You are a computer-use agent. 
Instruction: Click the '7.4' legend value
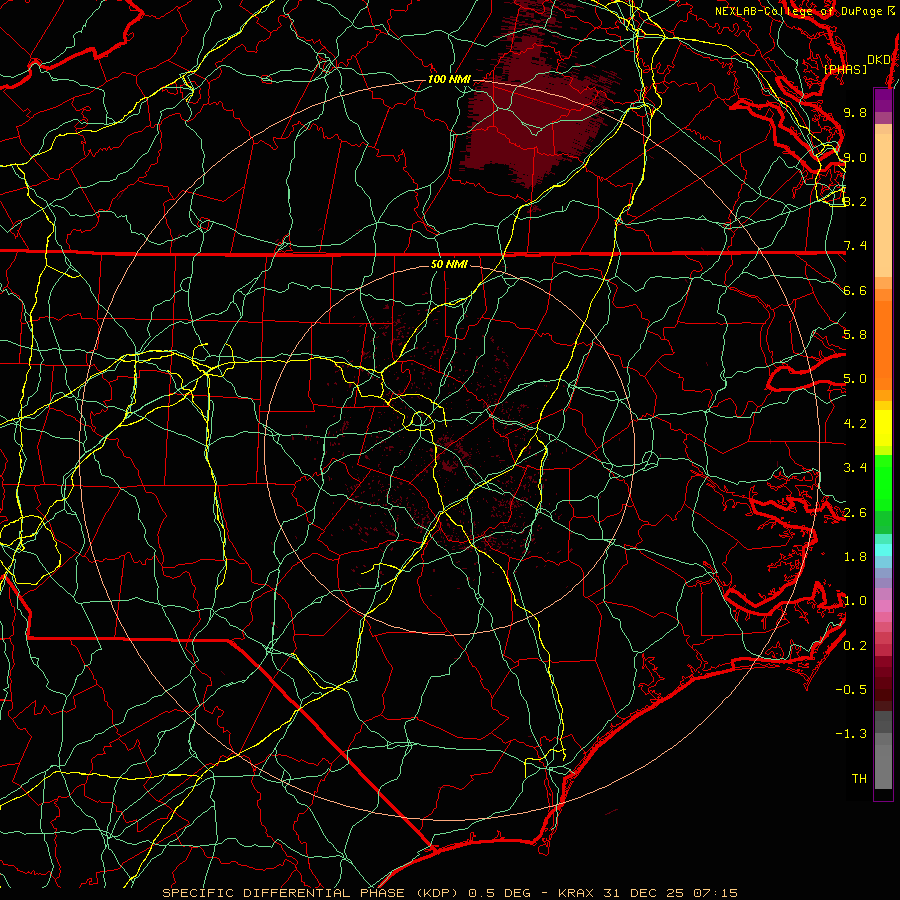pos(855,246)
